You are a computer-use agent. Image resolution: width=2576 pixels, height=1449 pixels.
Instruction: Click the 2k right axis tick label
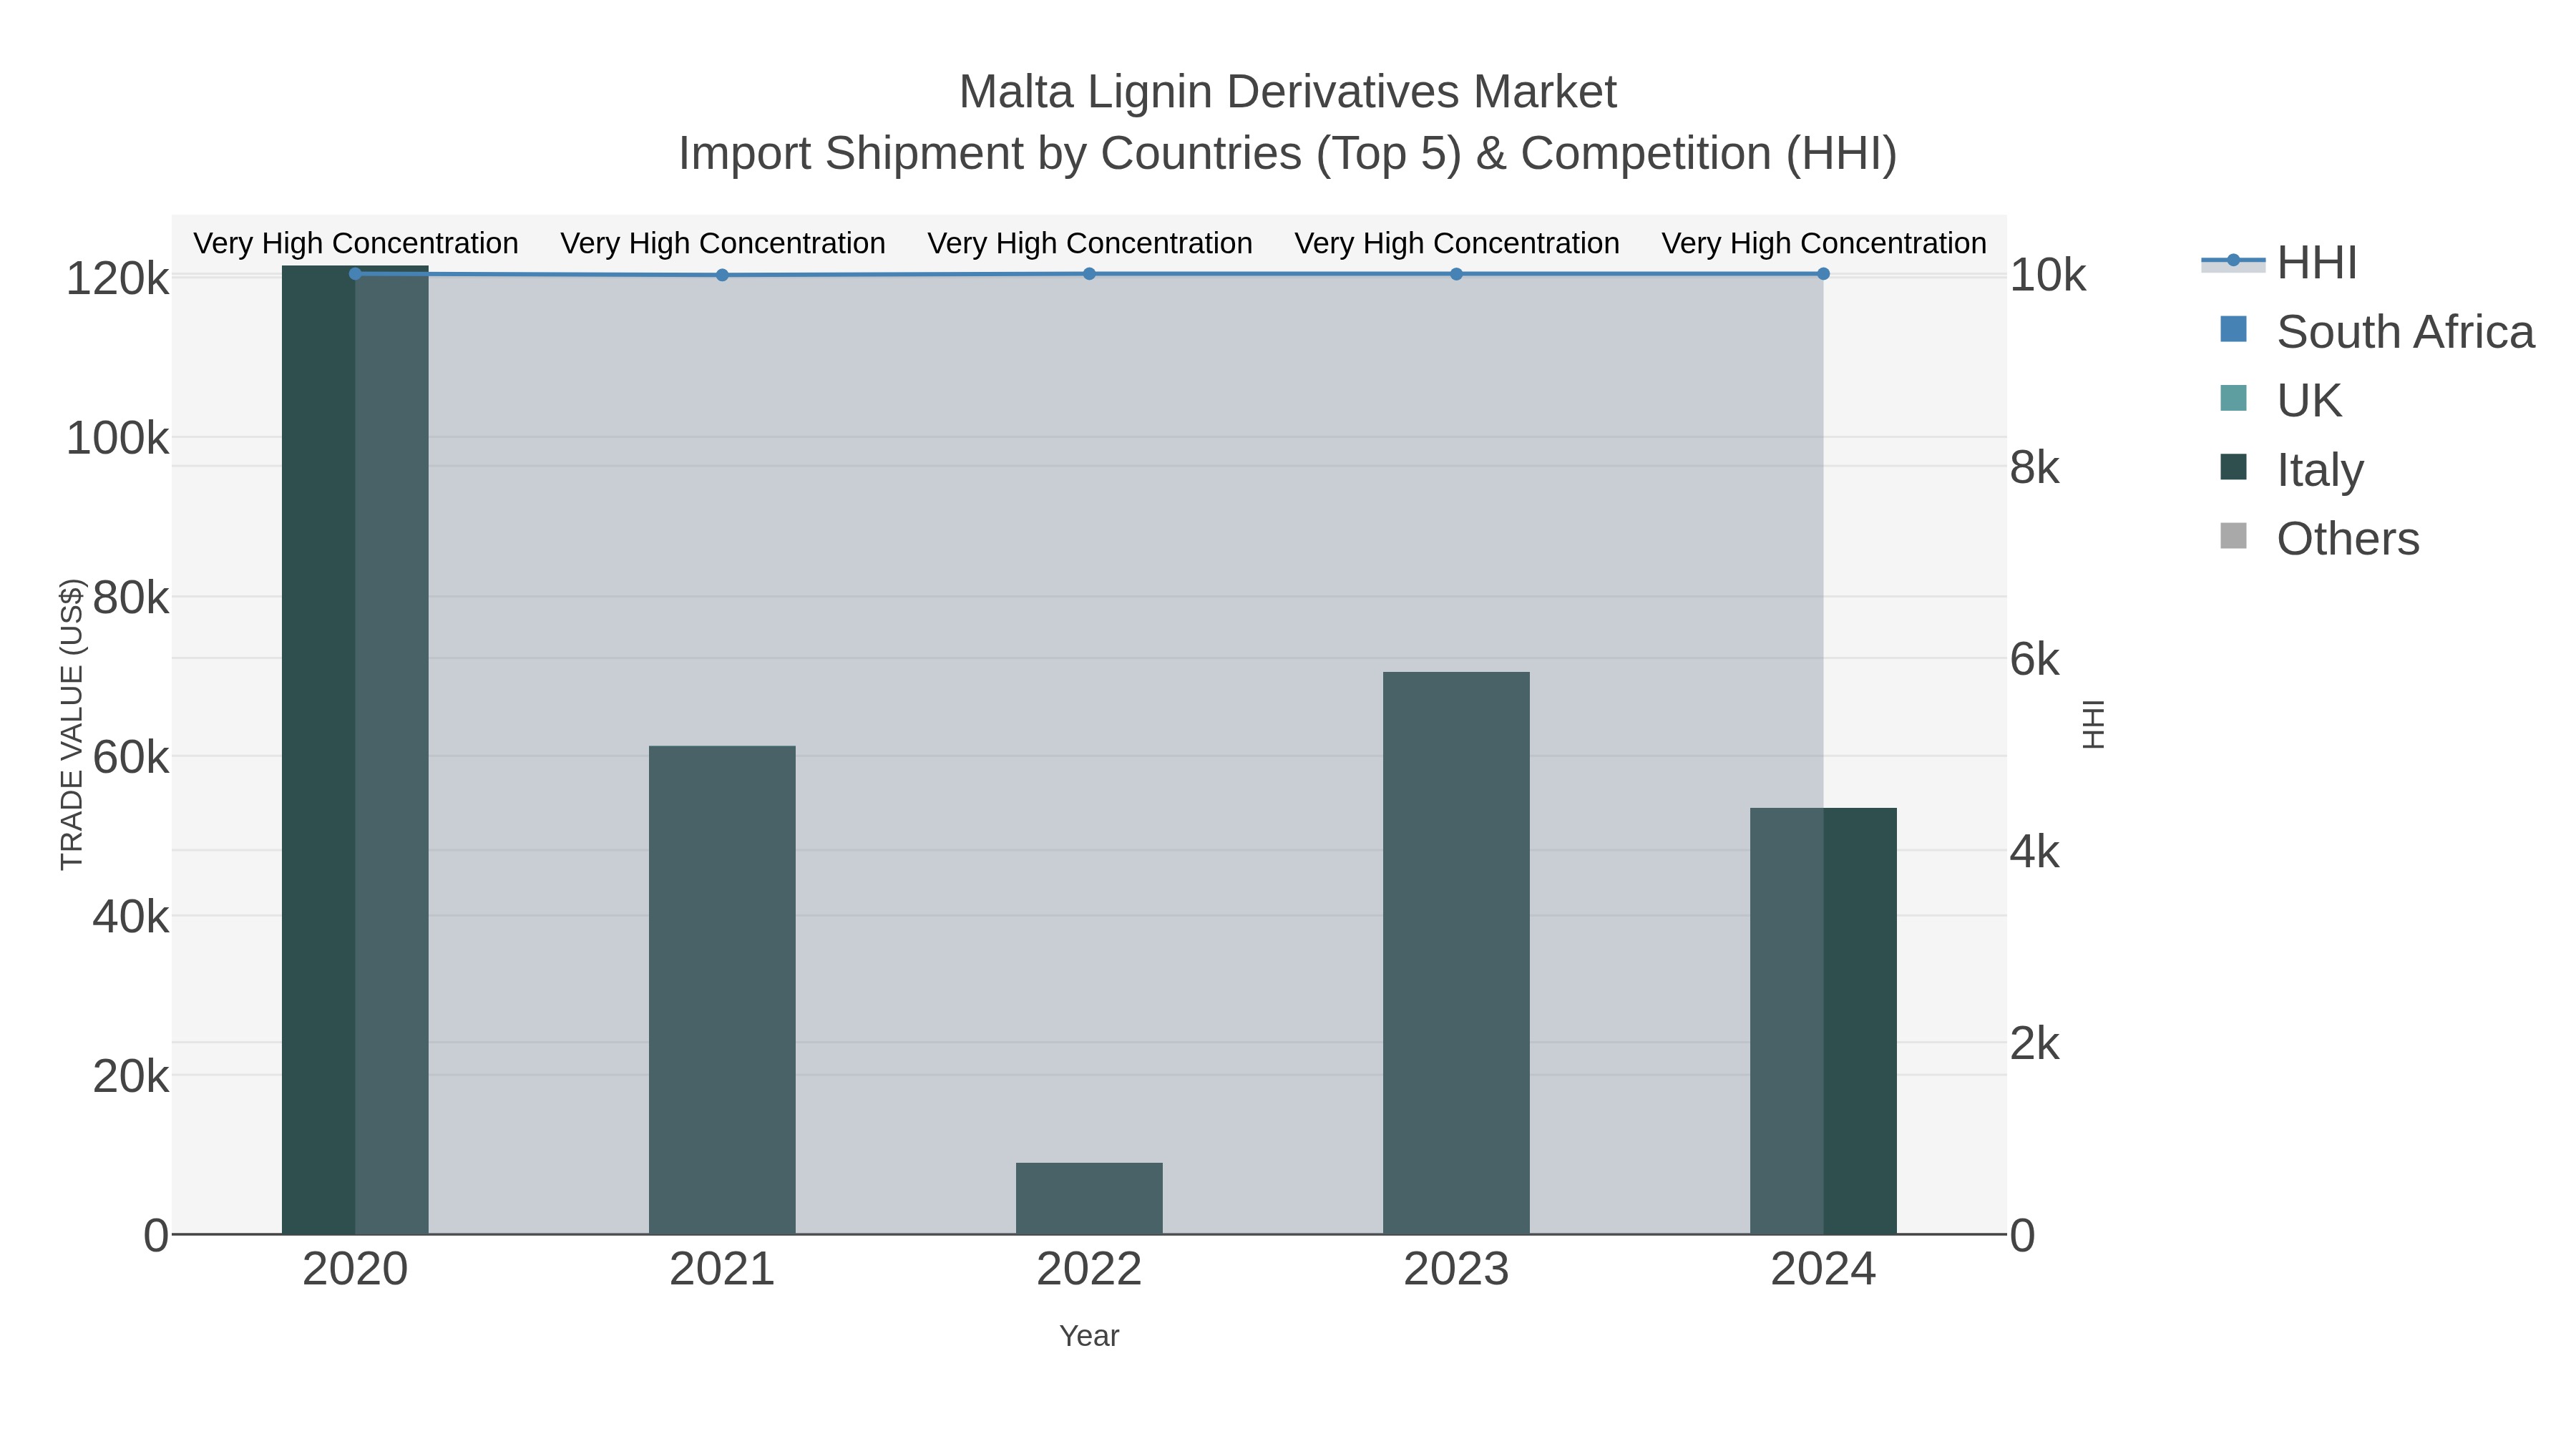(x=2035, y=1044)
